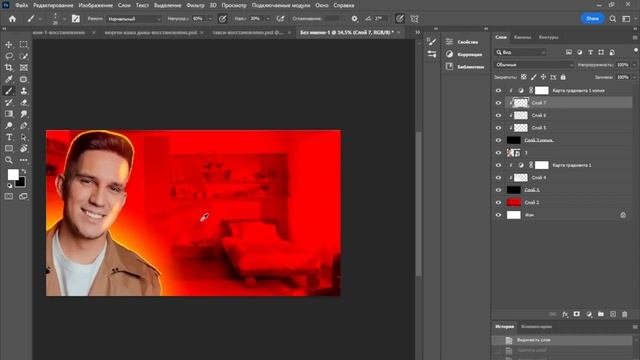
Task: Delete layer with trash icon
Action: pos(624,314)
